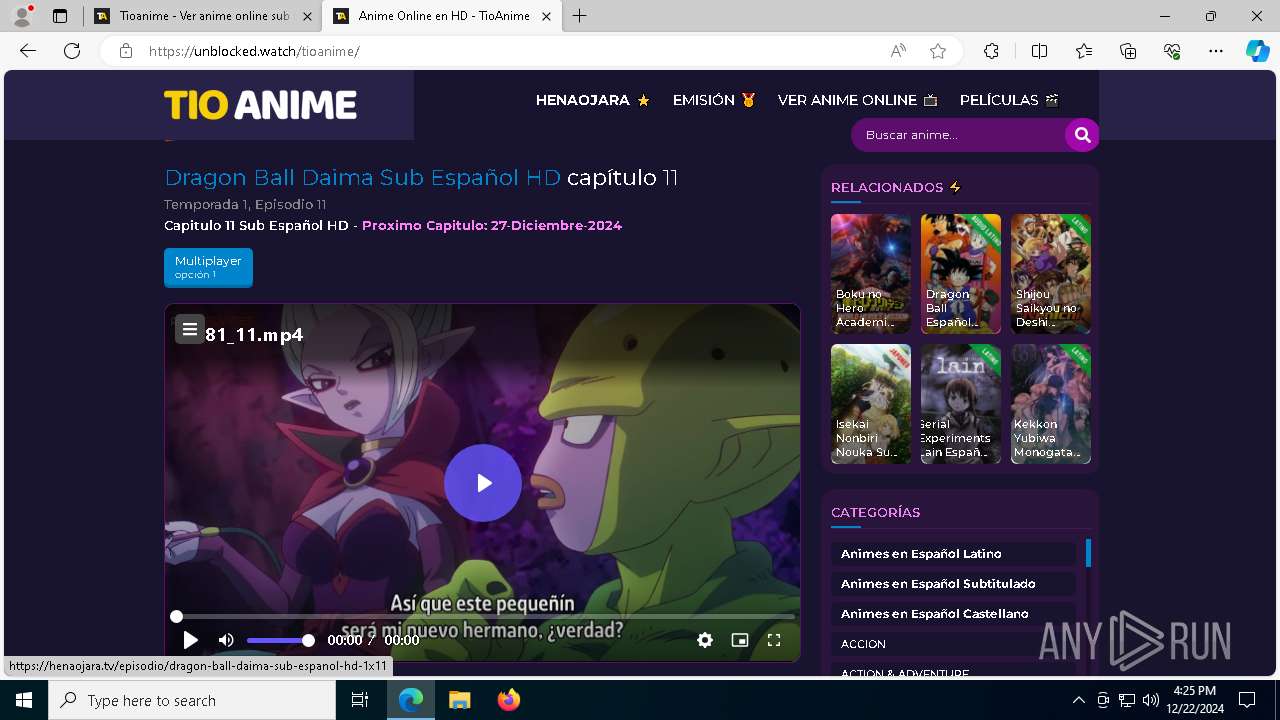
Task: Open the Boku no Hero Academia thumbnail
Action: 870,273
